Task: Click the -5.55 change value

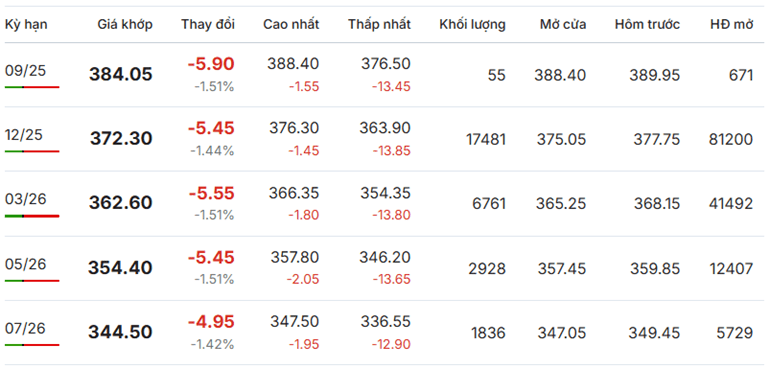Action: (x=212, y=194)
